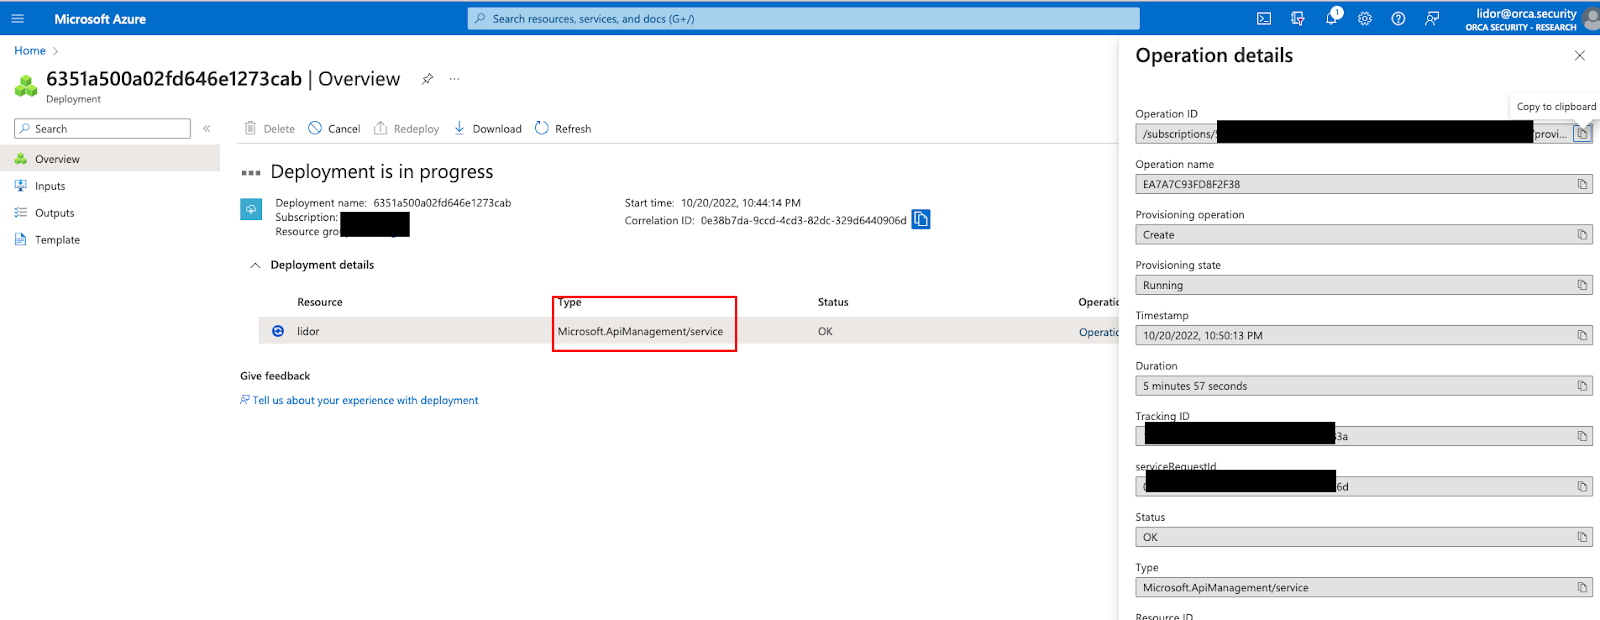Viewport: 1600px width, 620px height.
Task: Copy the Provisioning operation value
Action: tap(1582, 235)
